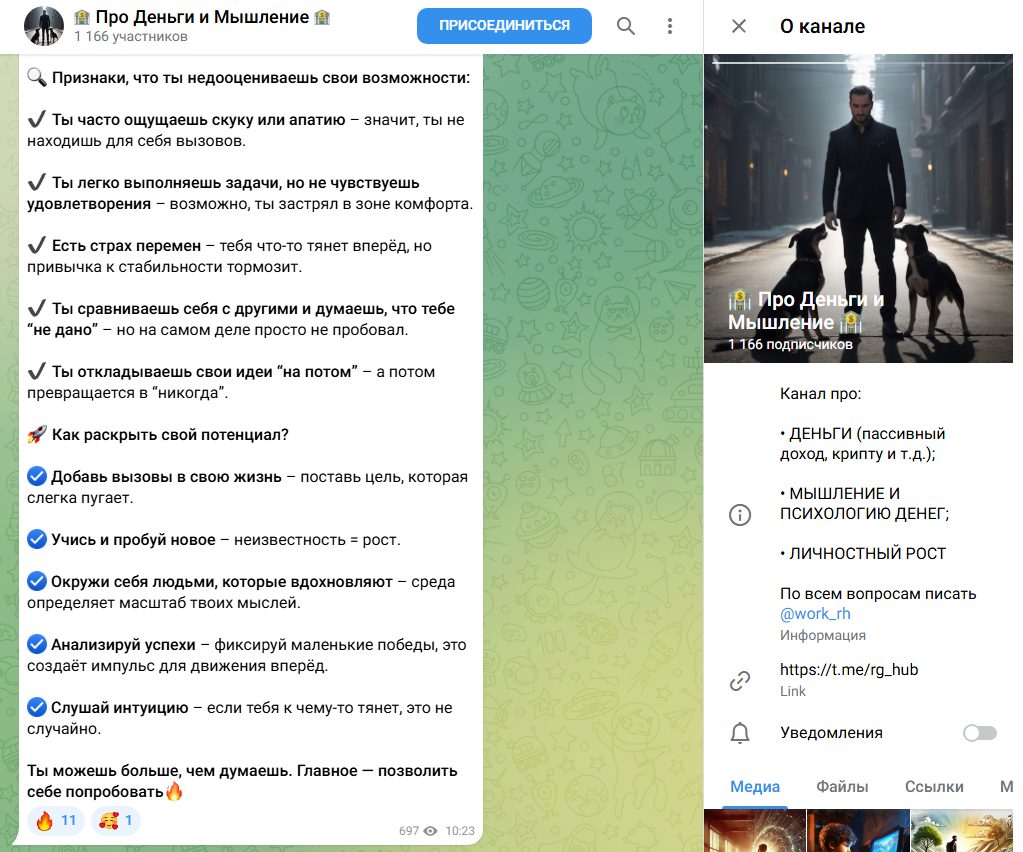This screenshot has width=1023, height=852.
Task: Open the second media thumbnail
Action: click(x=858, y=830)
